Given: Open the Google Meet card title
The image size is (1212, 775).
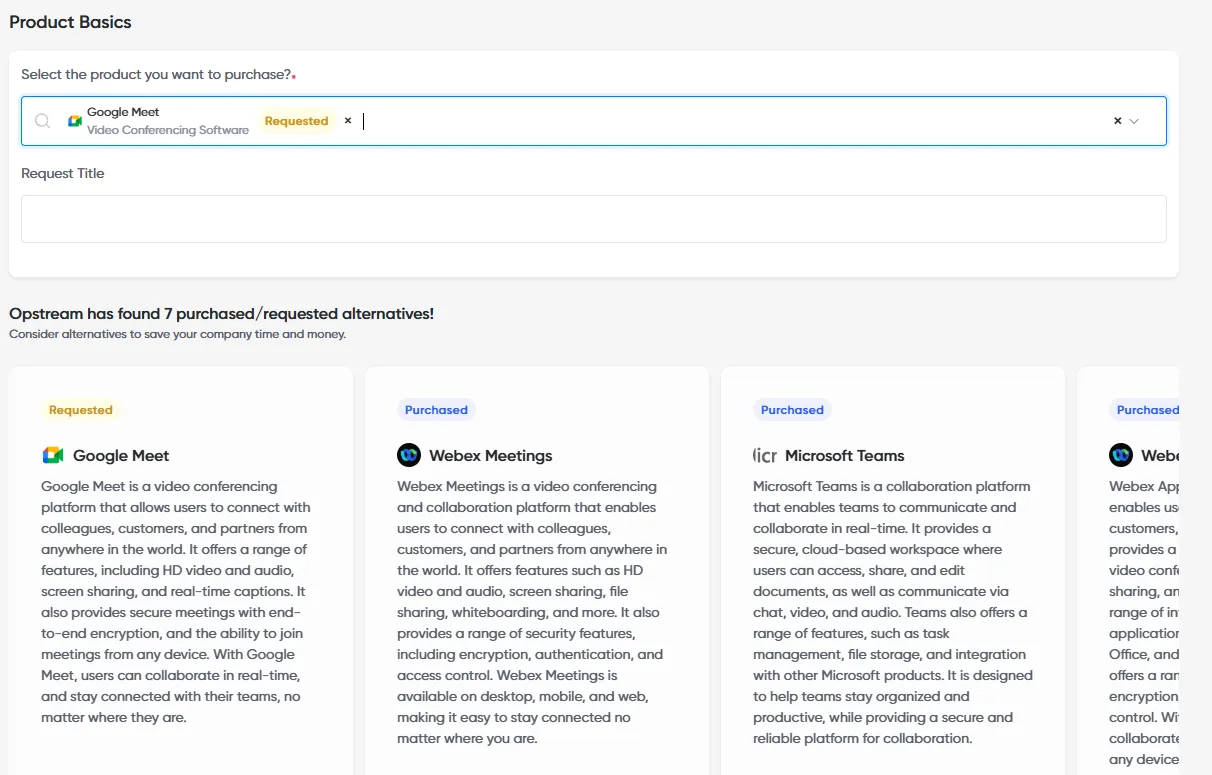Looking at the screenshot, I should coord(121,455).
